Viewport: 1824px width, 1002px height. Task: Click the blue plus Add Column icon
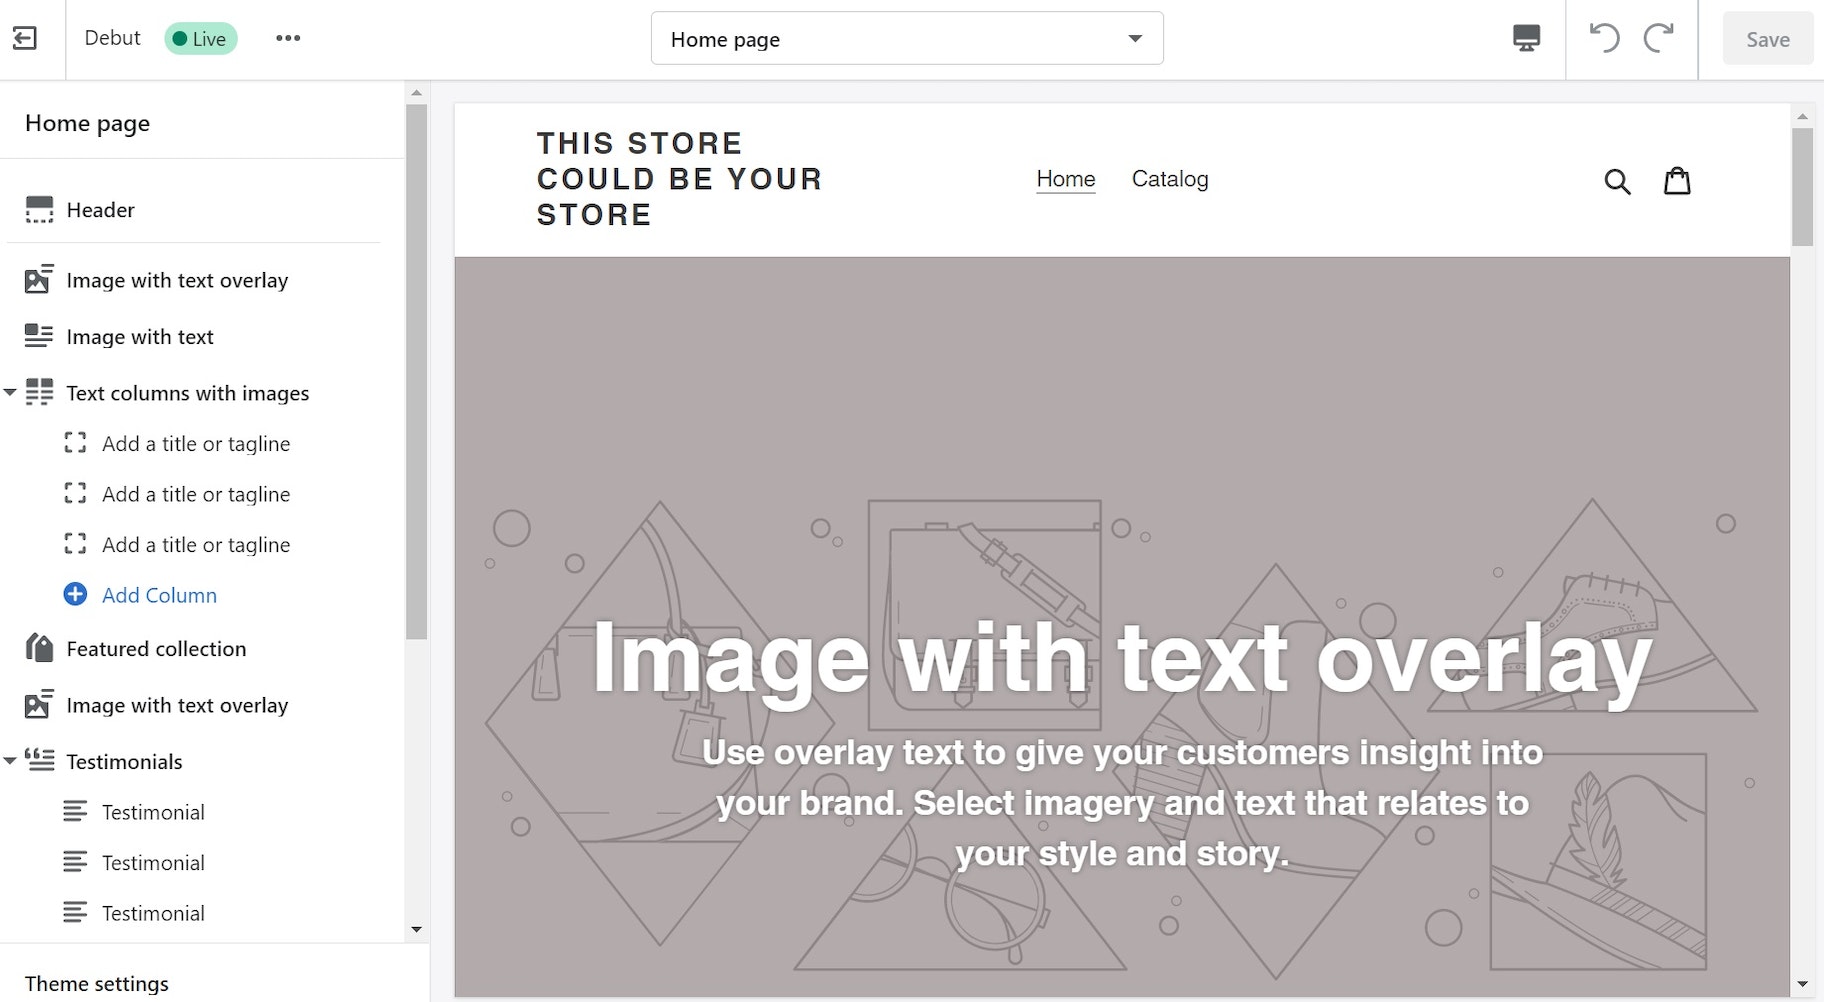(x=75, y=595)
